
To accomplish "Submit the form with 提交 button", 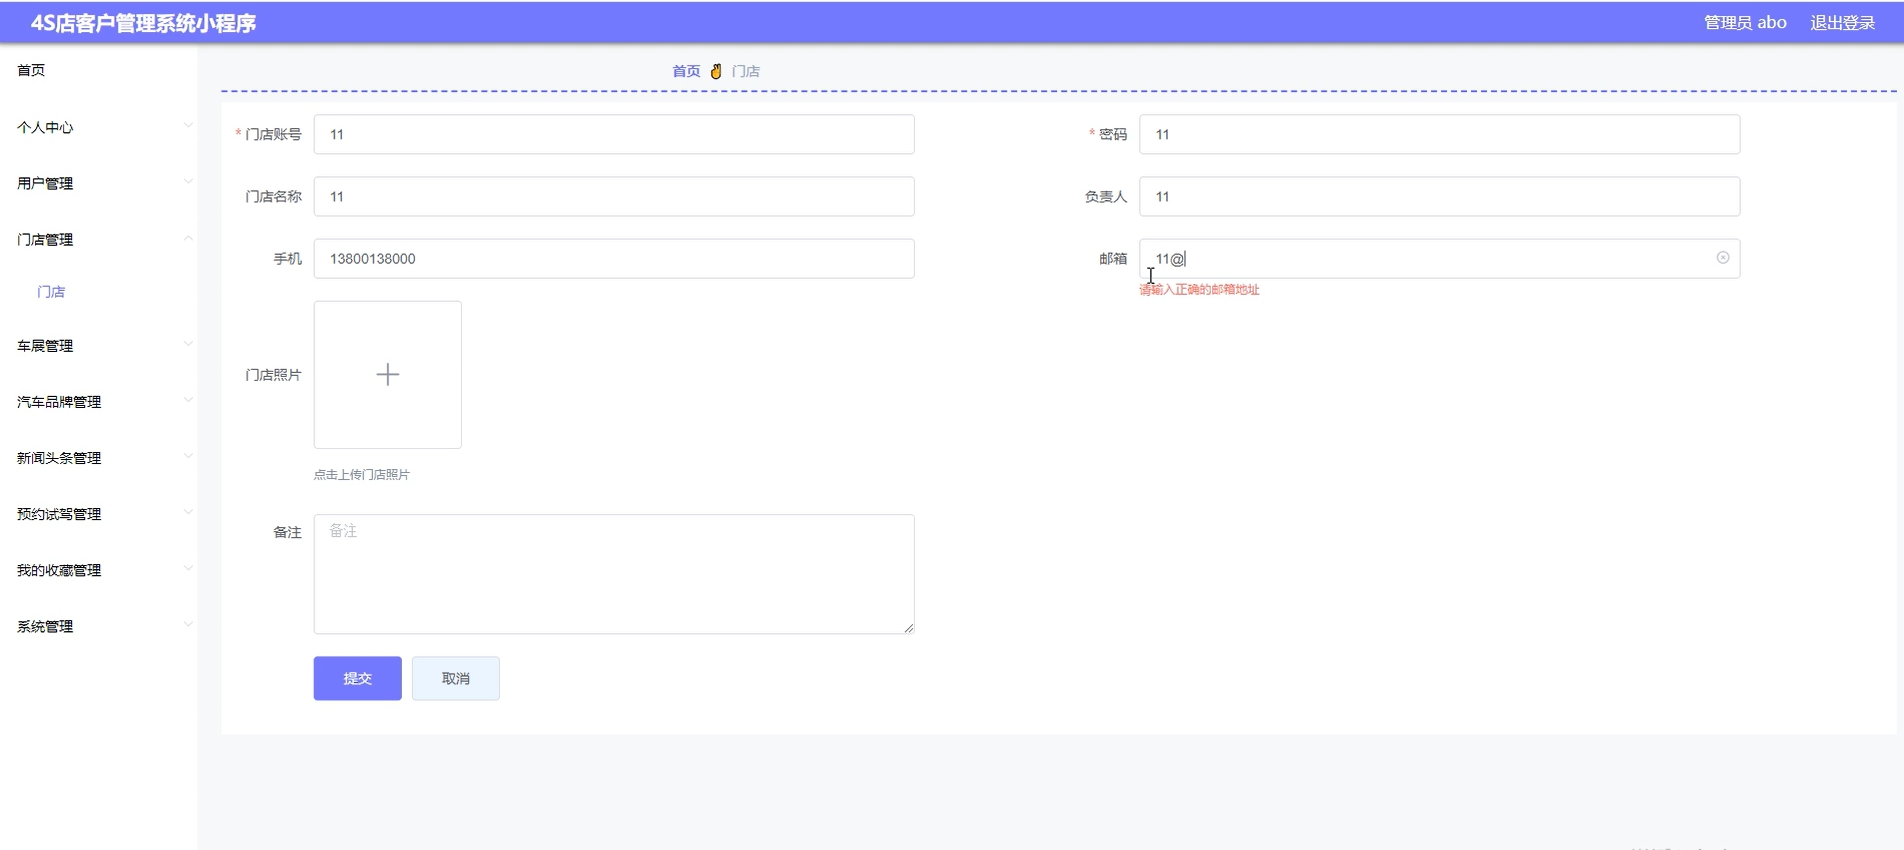I will (x=357, y=678).
